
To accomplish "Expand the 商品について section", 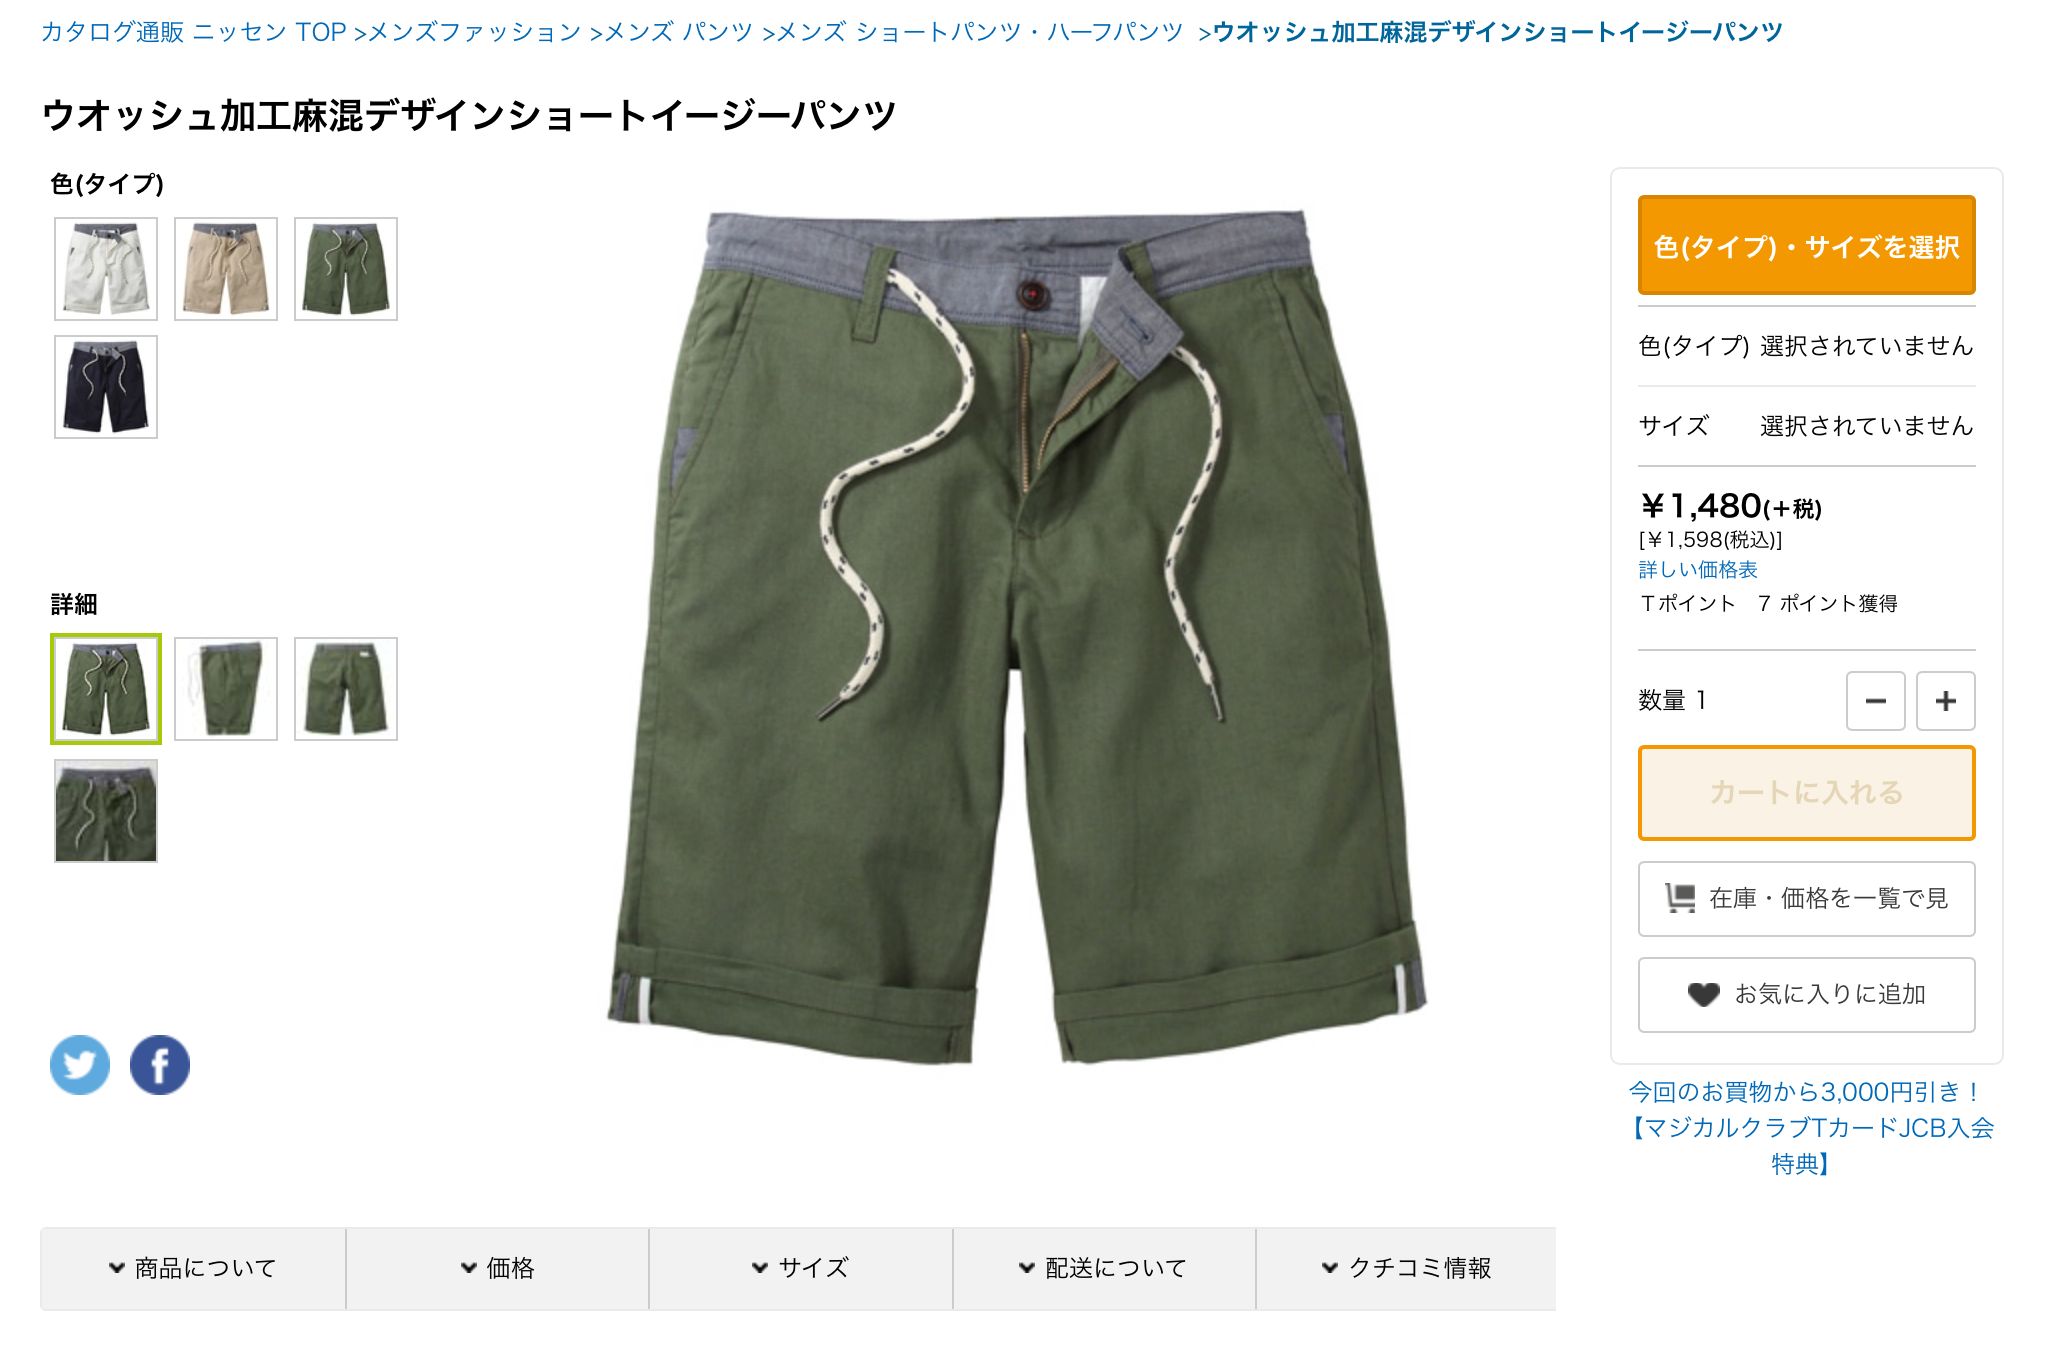I will [x=193, y=1268].
